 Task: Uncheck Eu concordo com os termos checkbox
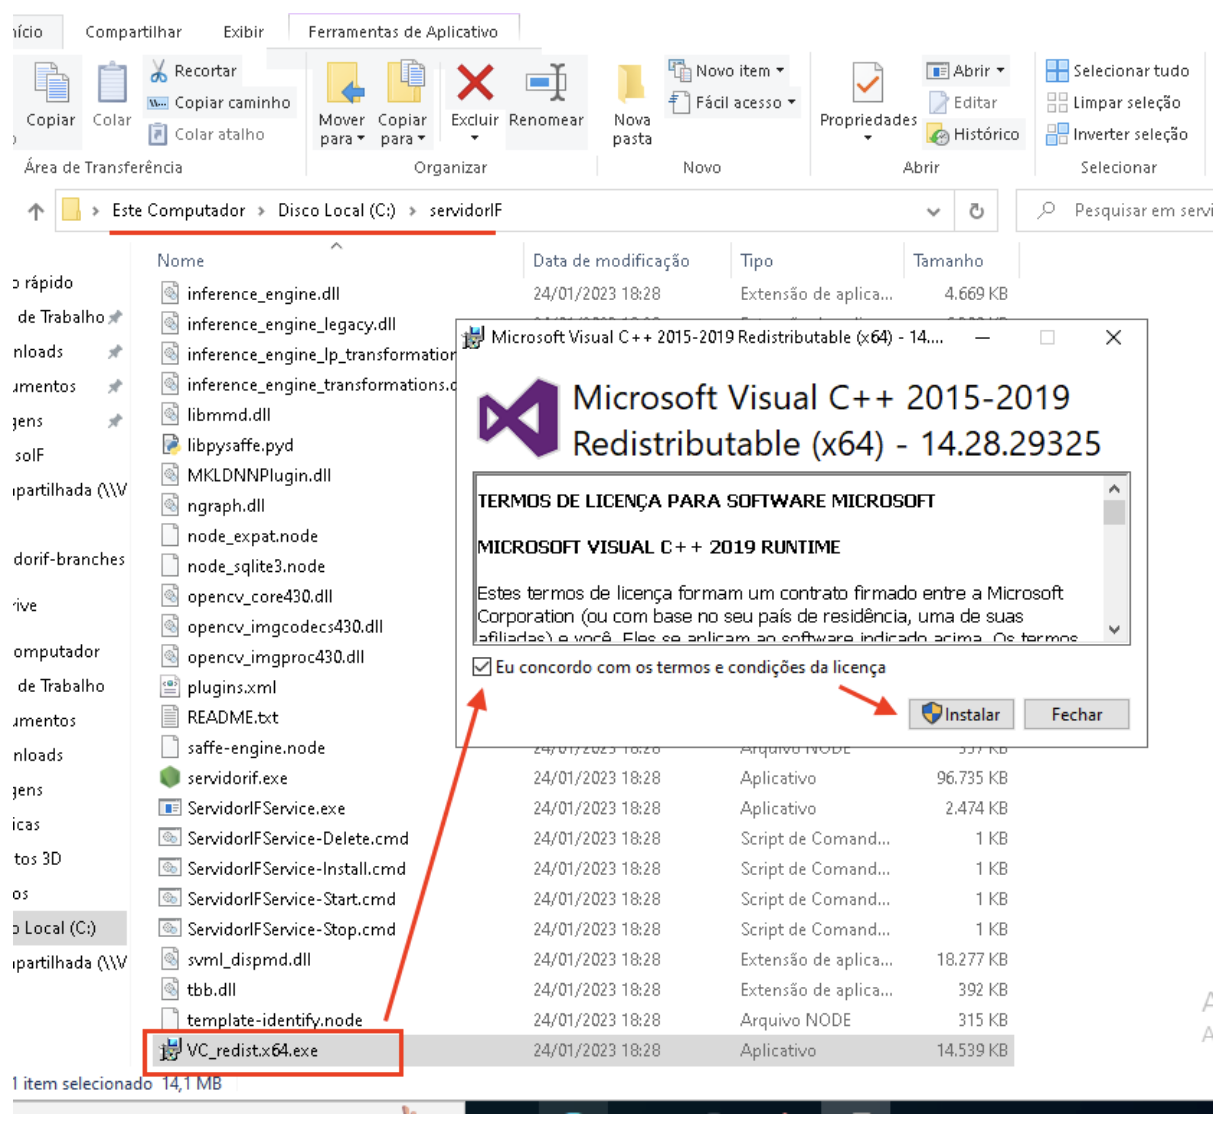point(482,667)
